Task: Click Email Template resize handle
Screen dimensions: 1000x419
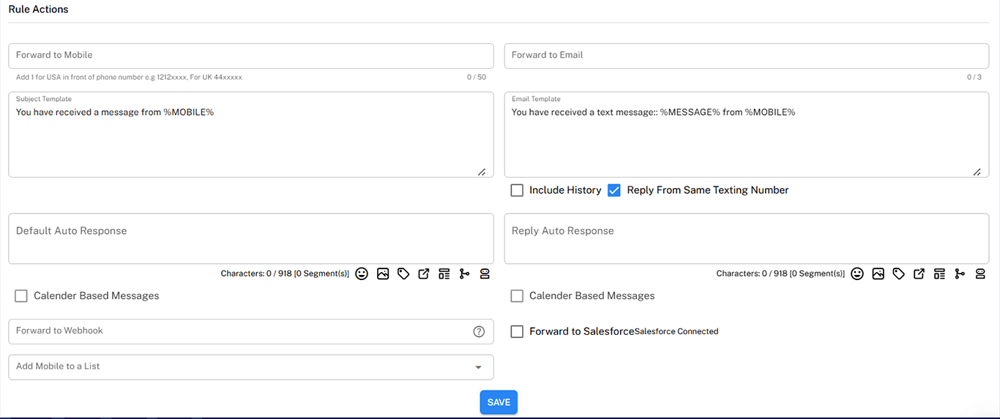Action: [977, 172]
